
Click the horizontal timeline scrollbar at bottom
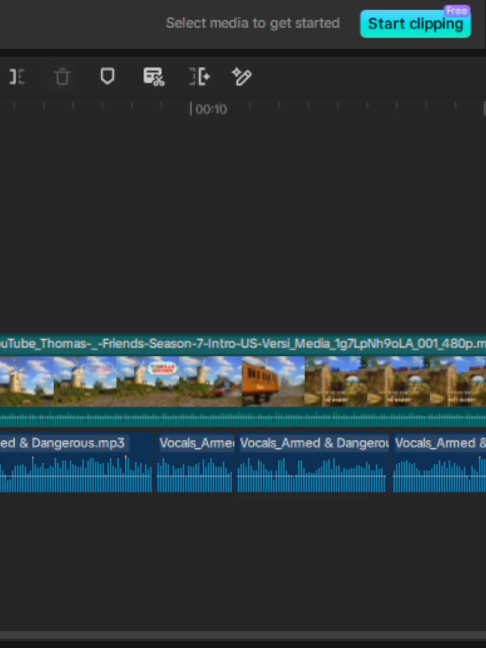tap(243, 636)
